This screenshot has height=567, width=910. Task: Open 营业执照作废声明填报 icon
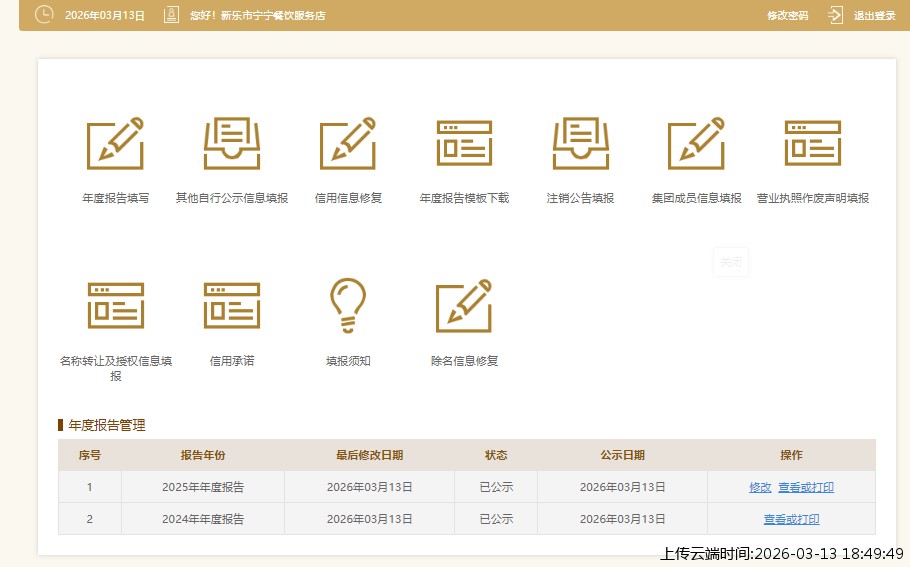(x=812, y=143)
